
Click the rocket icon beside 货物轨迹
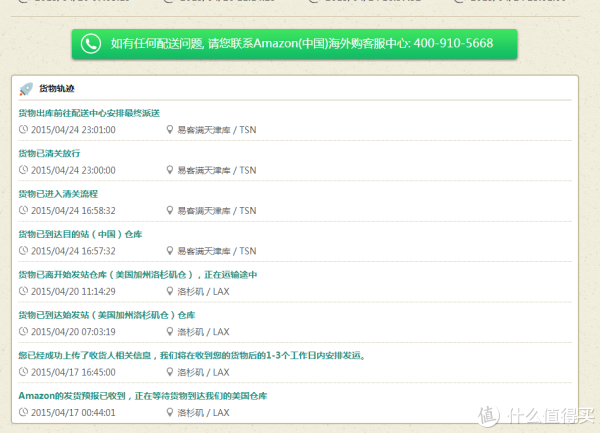coord(26,89)
